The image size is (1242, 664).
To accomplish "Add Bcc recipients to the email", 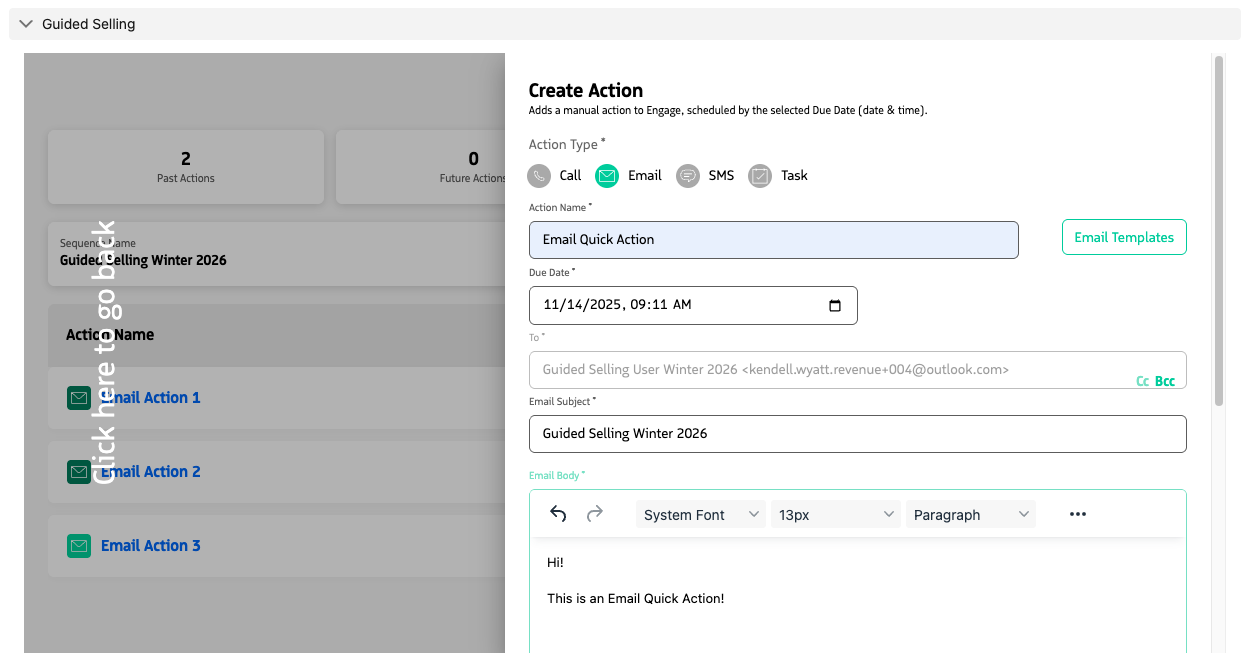I will (1163, 381).
